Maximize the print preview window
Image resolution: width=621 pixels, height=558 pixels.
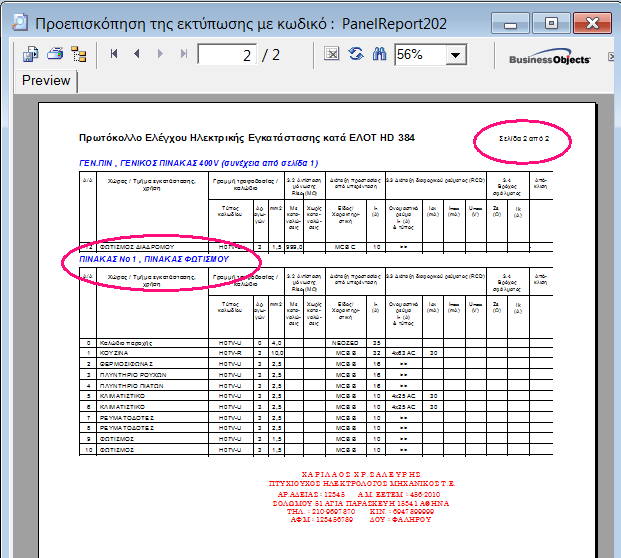tap(549, 20)
